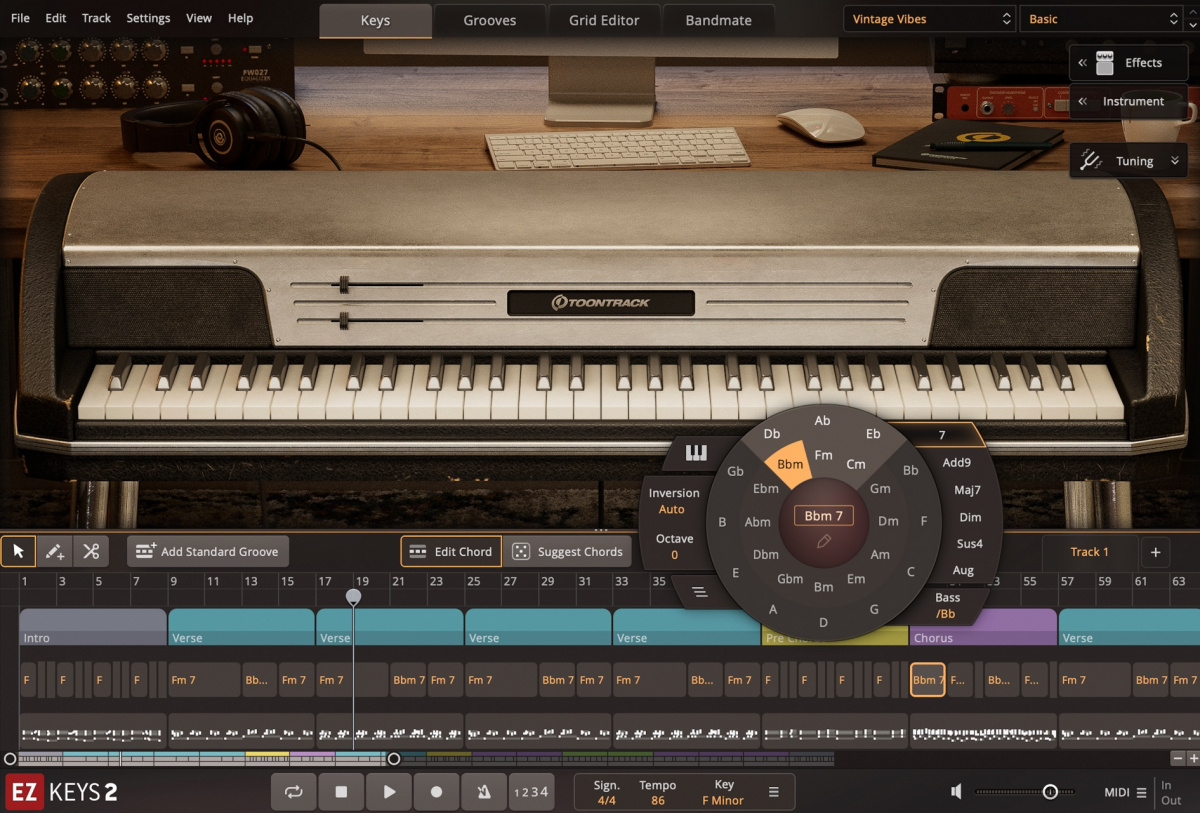Click the Add Standard Groove button
The image size is (1200, 813).
click(x=207, y=551)
